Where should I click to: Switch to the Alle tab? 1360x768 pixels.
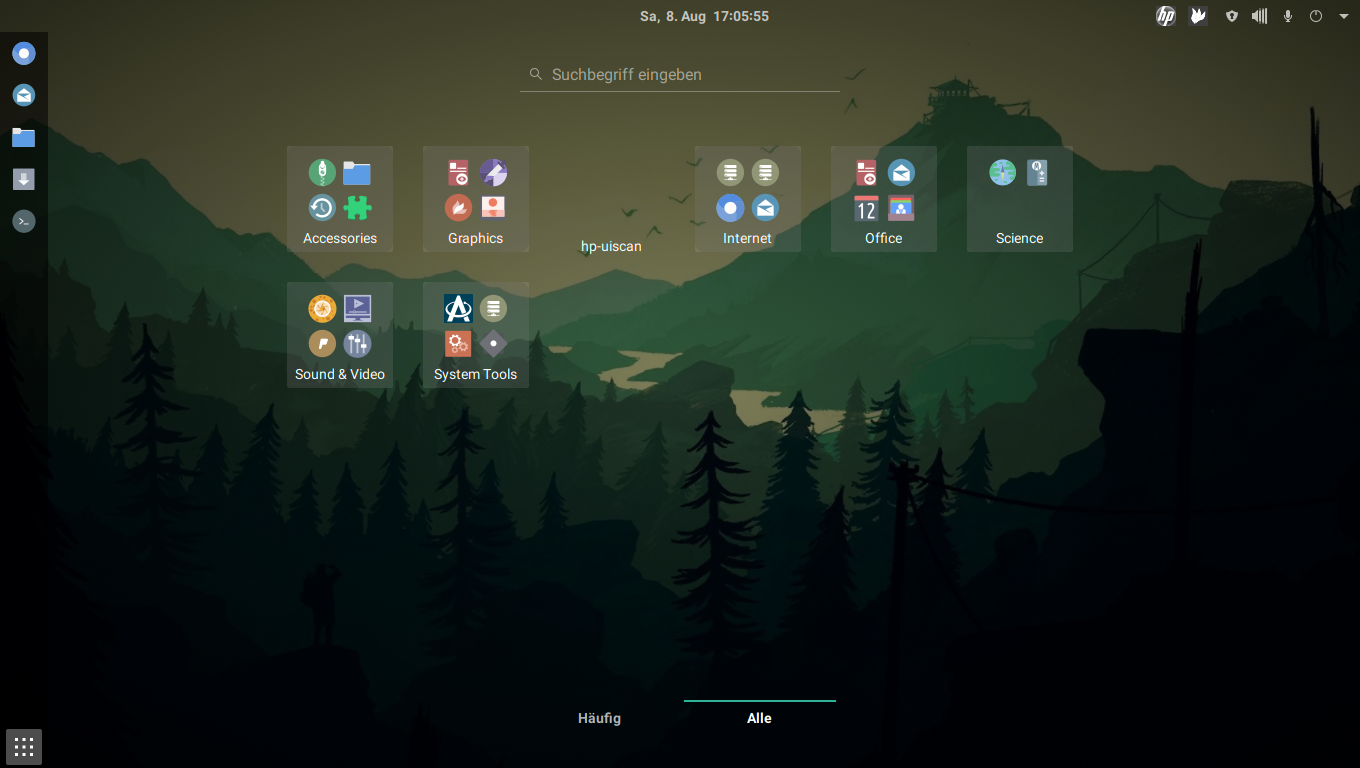coord(760,718)
